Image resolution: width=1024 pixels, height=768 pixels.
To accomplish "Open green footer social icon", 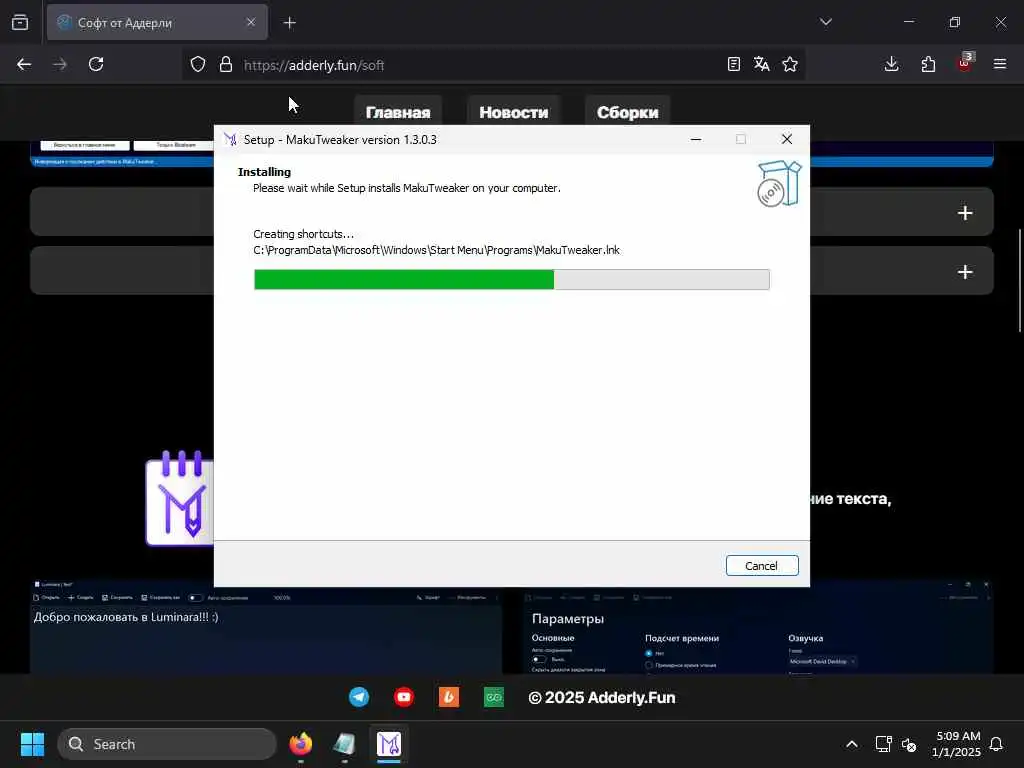I will pos(494,697).
